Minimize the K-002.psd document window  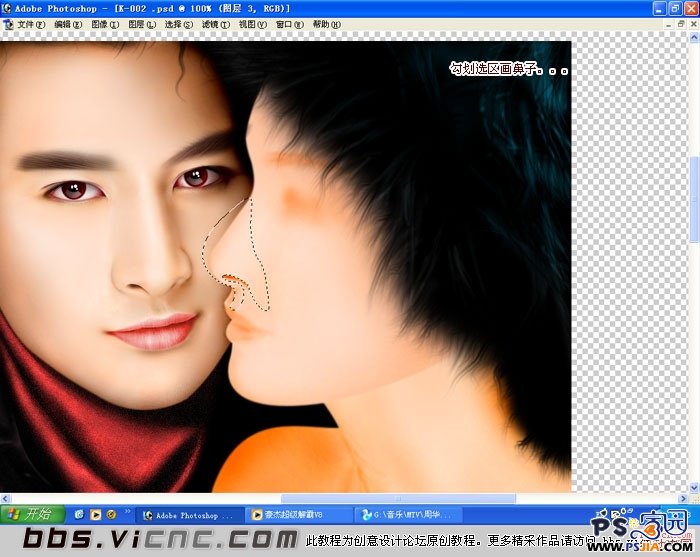pyautogui.click(x=668, y=25)
